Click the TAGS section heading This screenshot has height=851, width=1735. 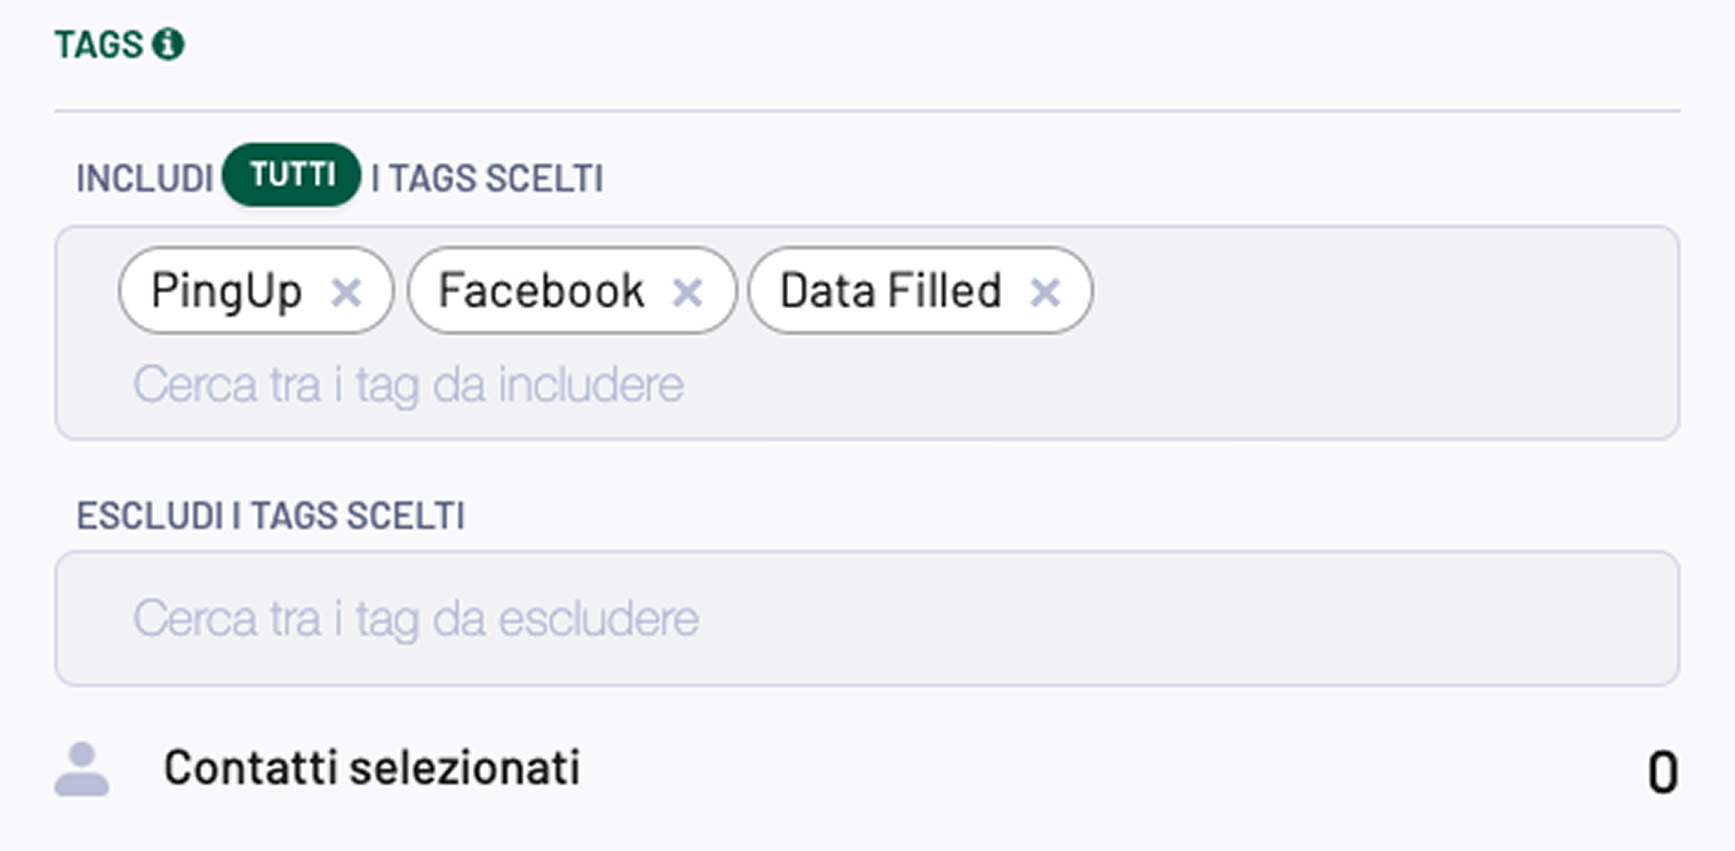(x=99, y=45)
